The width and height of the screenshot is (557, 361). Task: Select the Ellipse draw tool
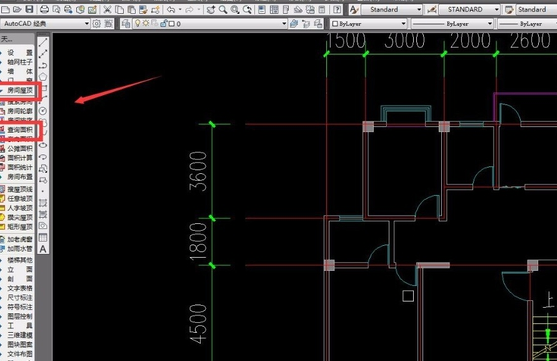(x=43, y=145)
